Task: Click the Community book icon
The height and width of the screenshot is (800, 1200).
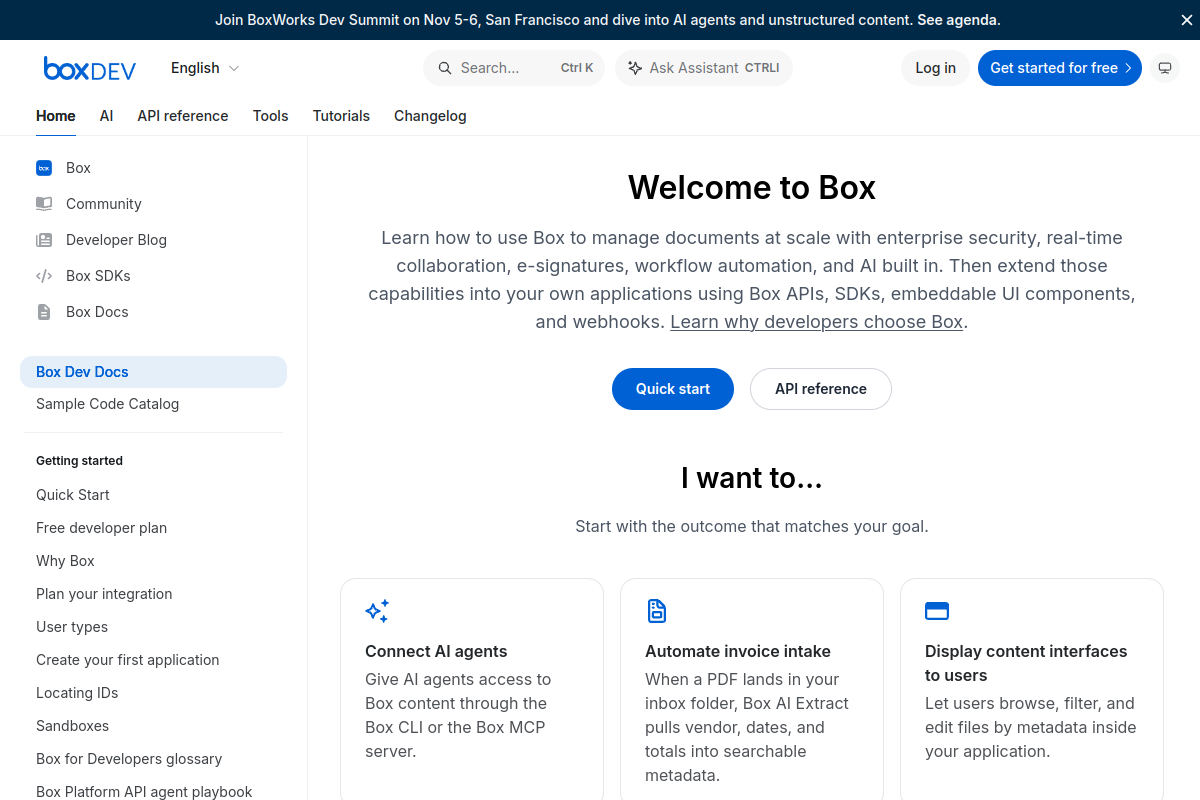Action: click(44, 204)
